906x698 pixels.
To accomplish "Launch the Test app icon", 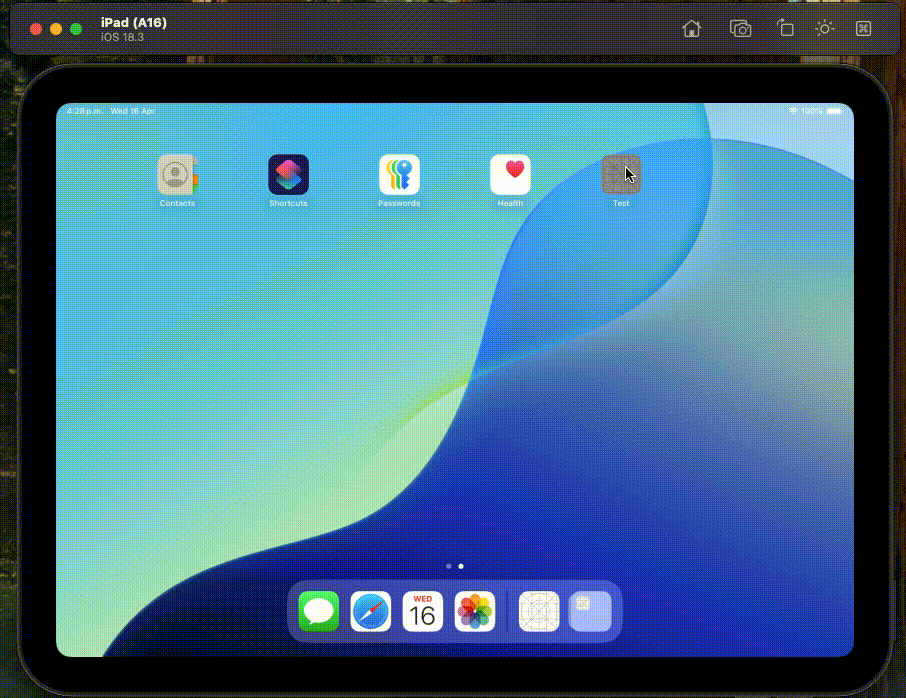I will [621, 175].
